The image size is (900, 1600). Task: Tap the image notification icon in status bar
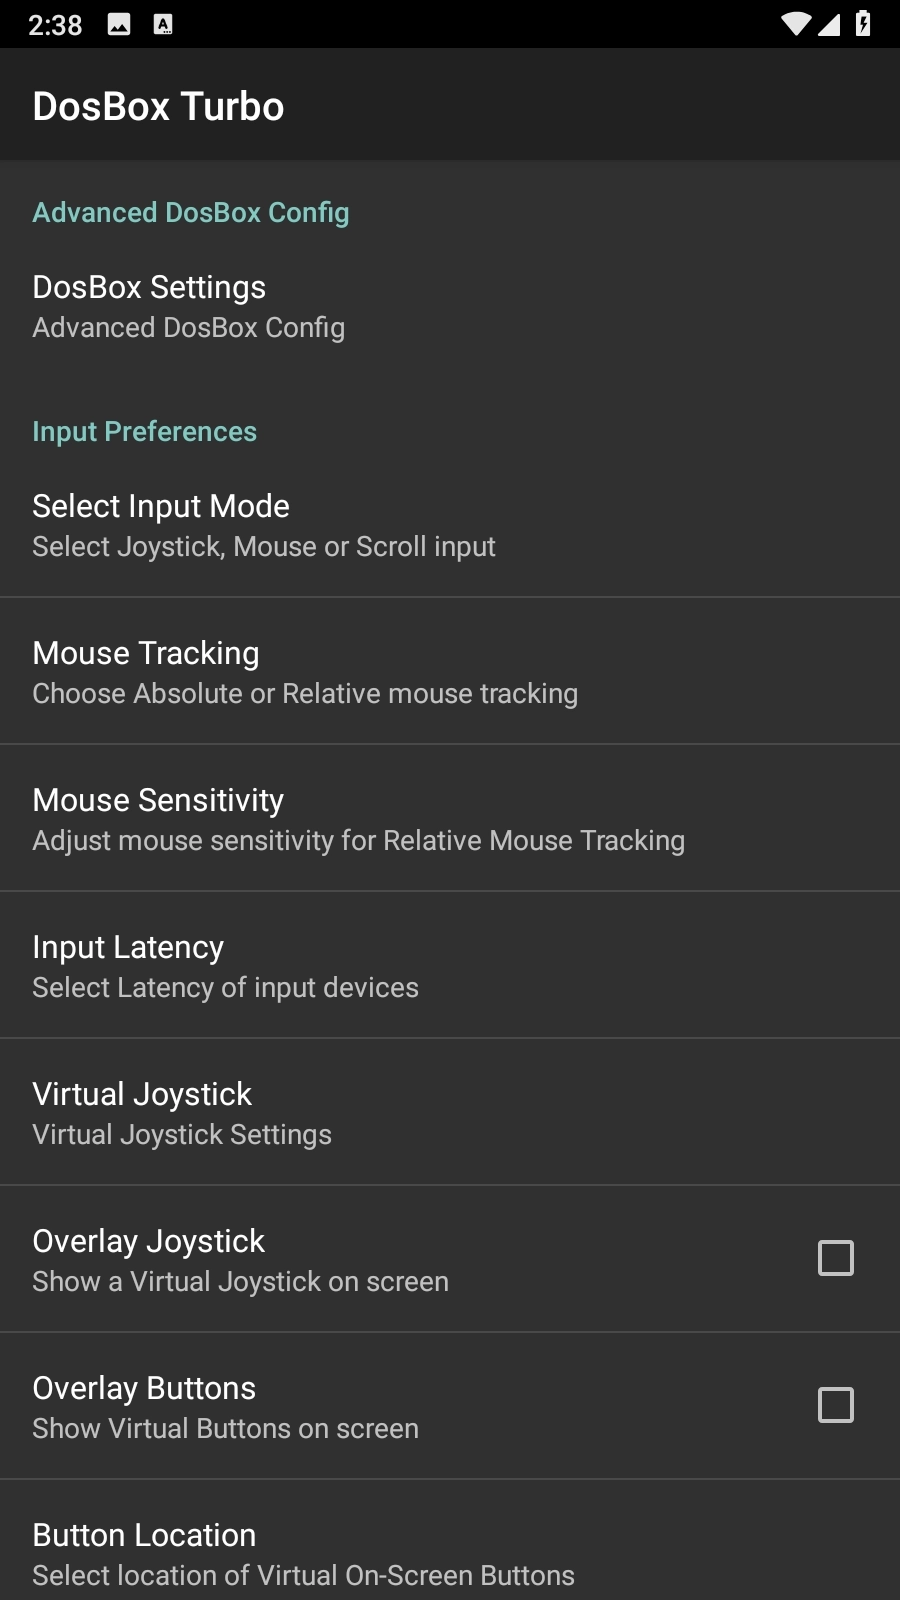119,25
